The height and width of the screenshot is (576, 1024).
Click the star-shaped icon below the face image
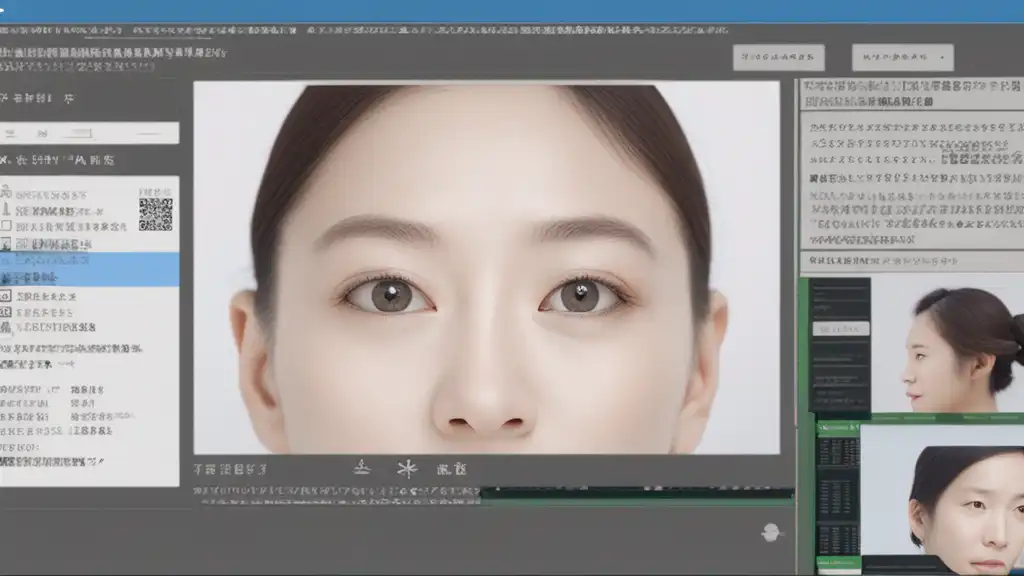tap(407, 469)
